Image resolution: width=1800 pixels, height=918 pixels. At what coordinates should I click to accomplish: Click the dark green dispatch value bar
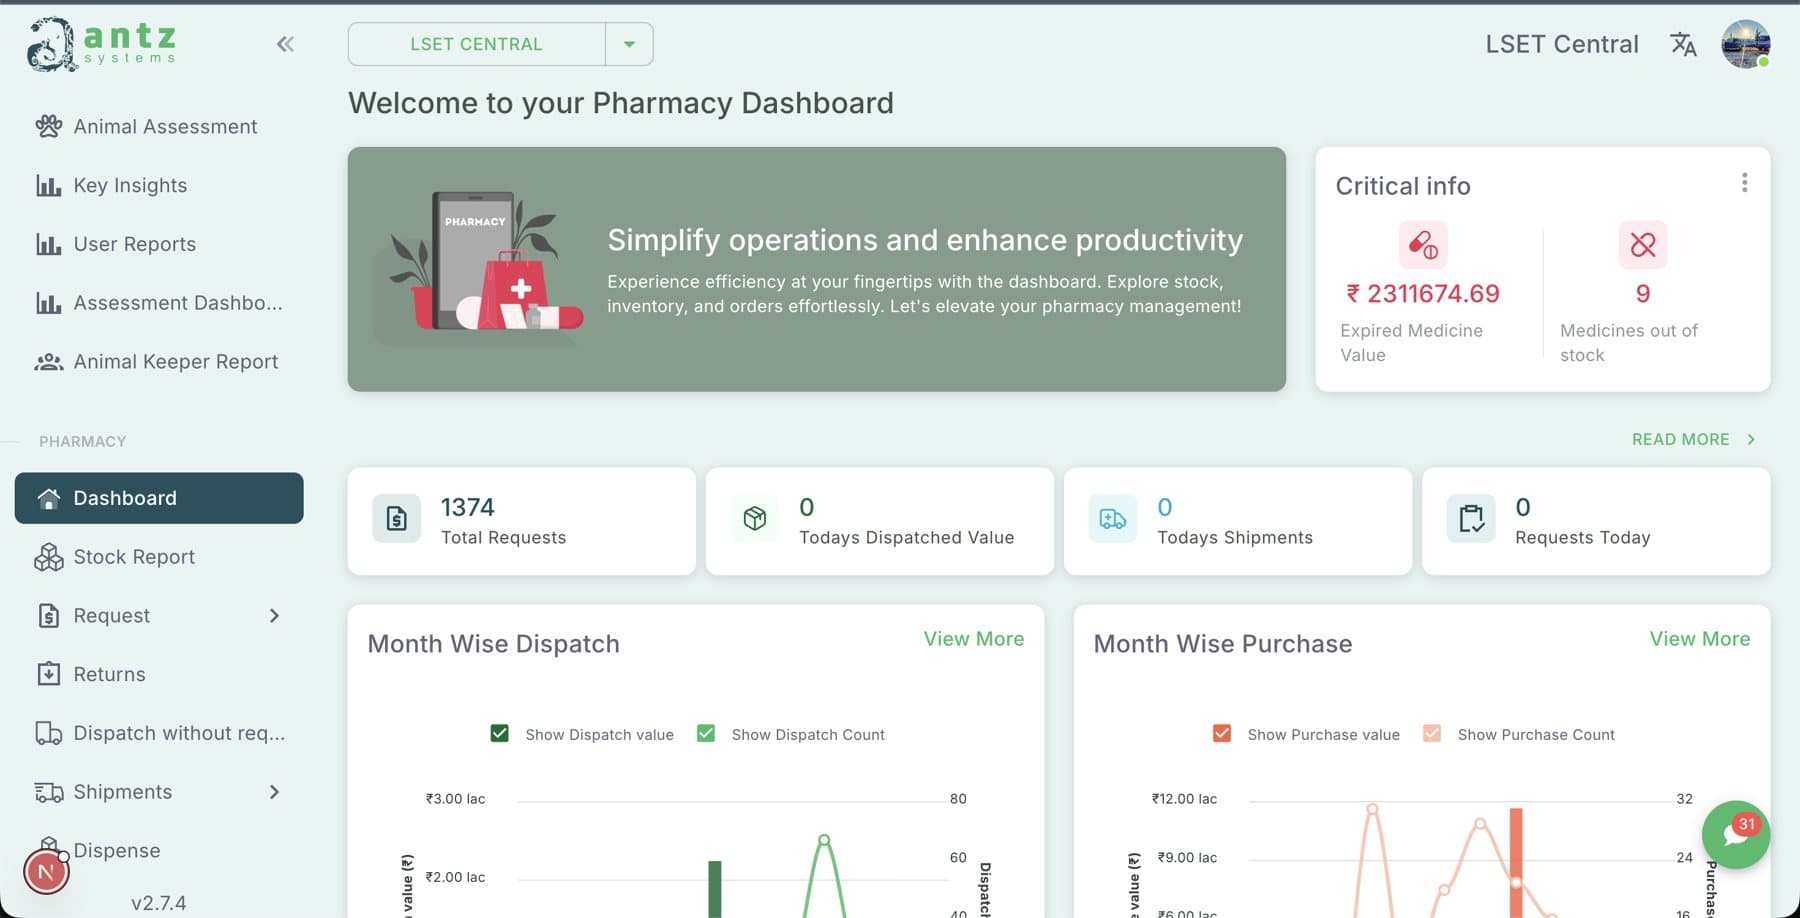[x=715, y=889]
